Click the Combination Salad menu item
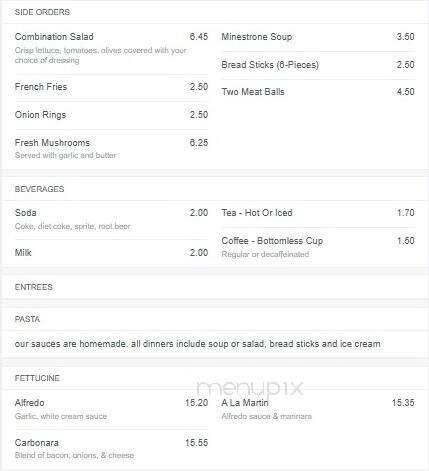This screenshot has width=429, height=471. tap(111, 48)
